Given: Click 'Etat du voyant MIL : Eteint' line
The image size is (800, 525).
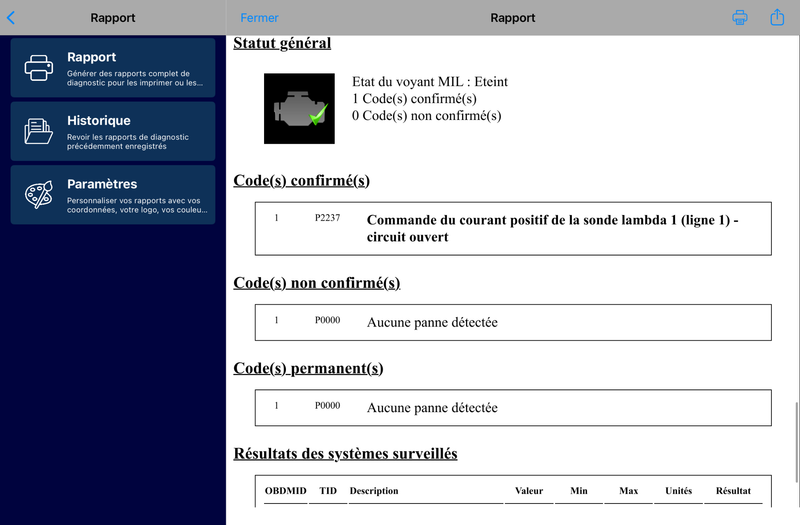Looking at the screenshot, I should point(430,82).
